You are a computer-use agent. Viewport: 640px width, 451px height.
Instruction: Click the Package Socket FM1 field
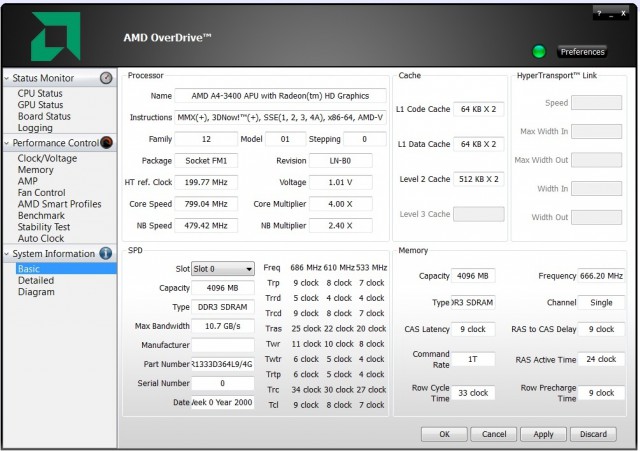point(206,161)
